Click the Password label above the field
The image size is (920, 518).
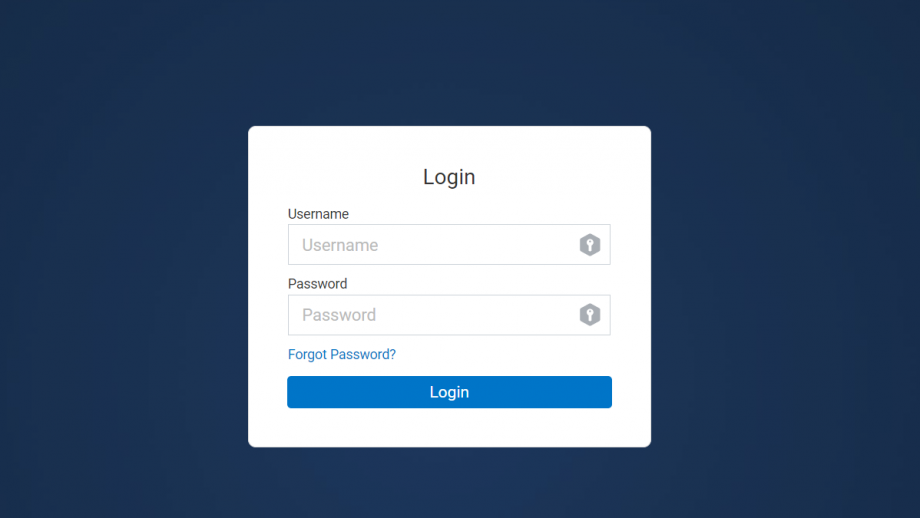[317, 284]
